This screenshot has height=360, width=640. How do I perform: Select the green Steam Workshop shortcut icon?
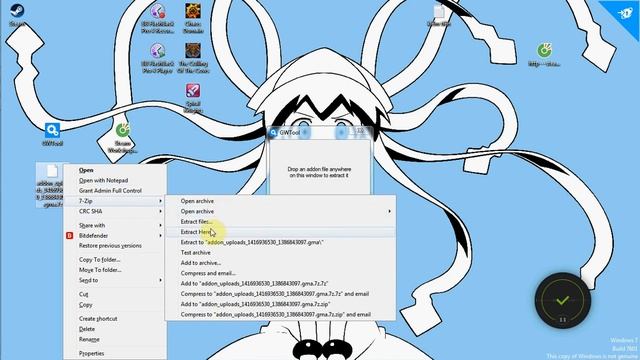[x=122, y=131]
